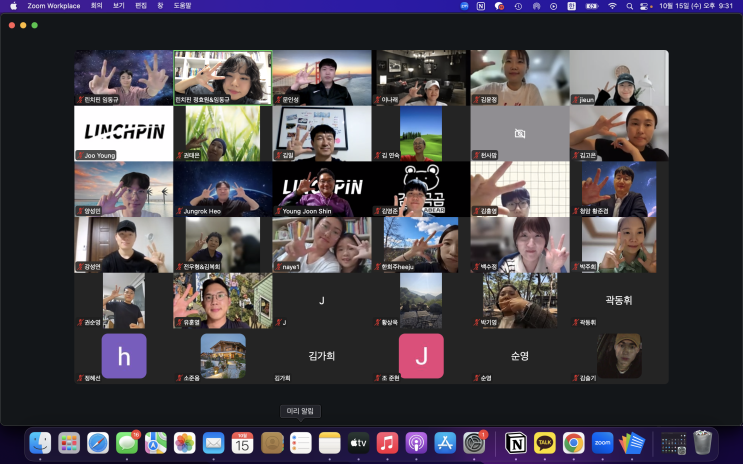Select the 곽동휘 participant tile
743x464 pixels.
point(619,300)
